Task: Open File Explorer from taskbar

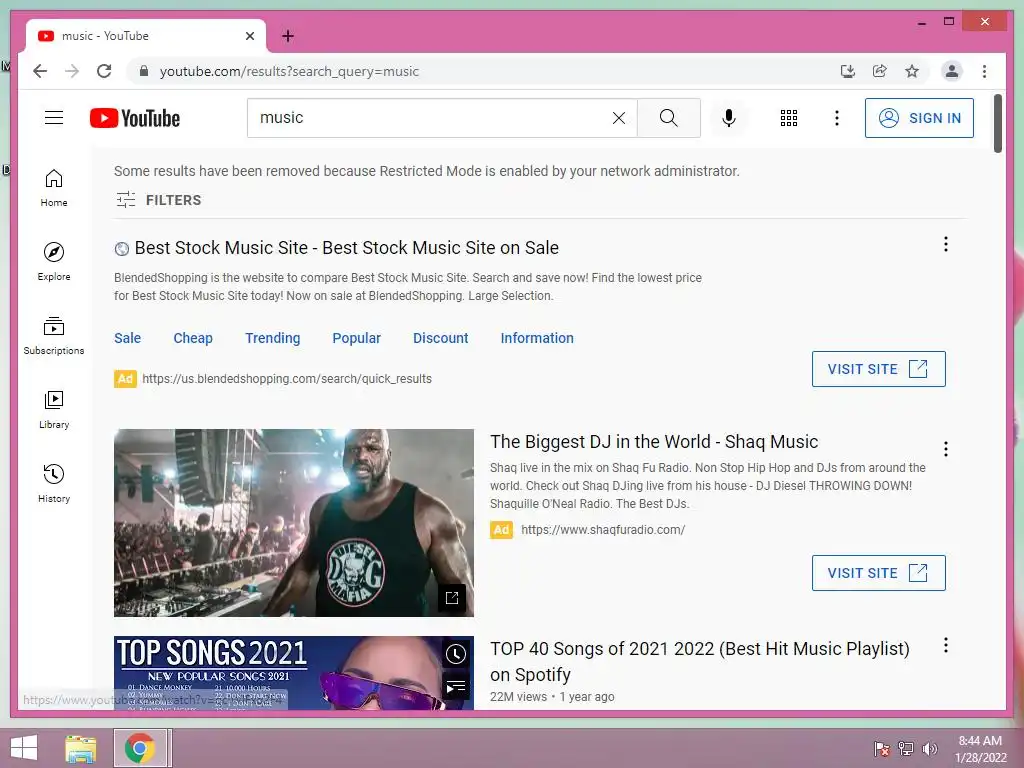Action: tap(81, 748)
